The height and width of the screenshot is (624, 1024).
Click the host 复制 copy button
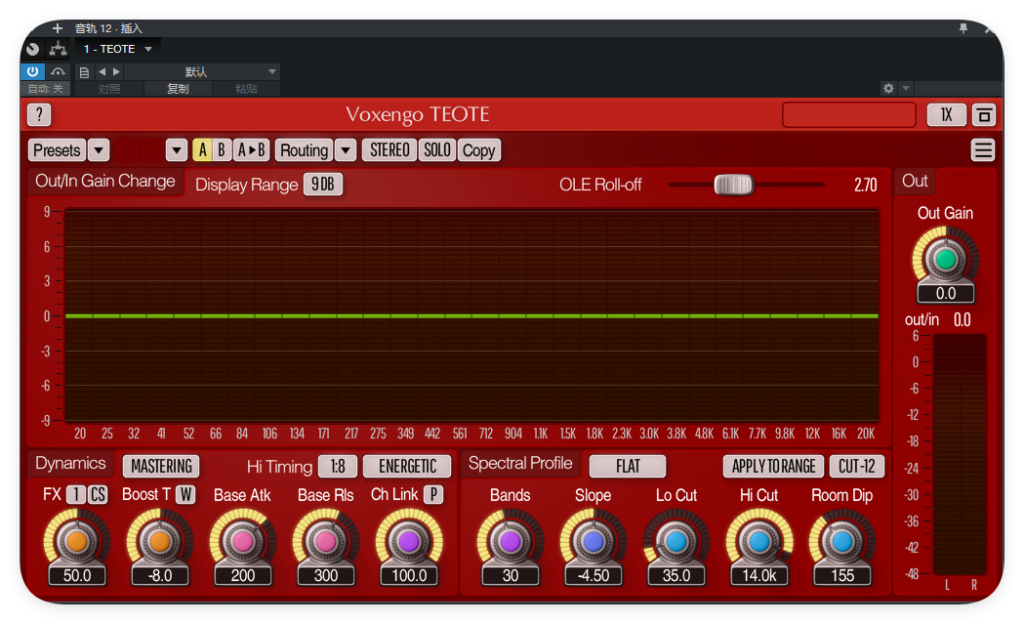(178, 89)
